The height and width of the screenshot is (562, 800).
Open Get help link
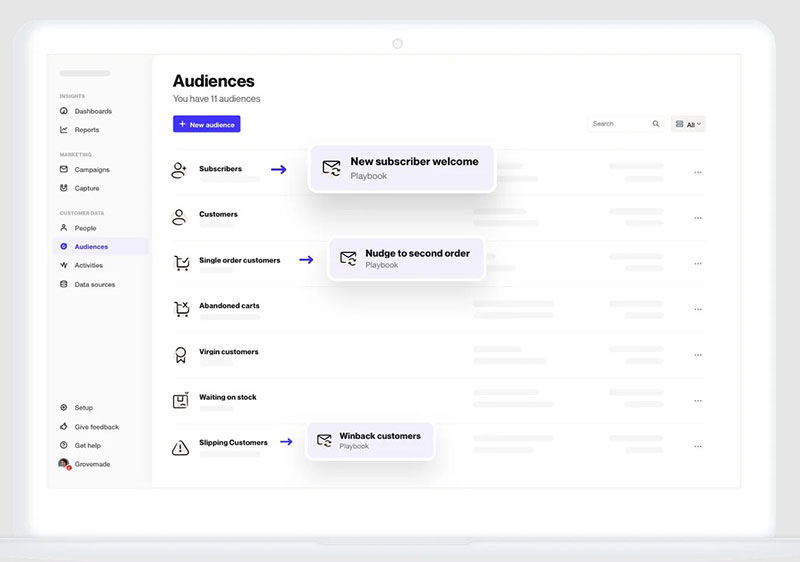tap(87, 446)
